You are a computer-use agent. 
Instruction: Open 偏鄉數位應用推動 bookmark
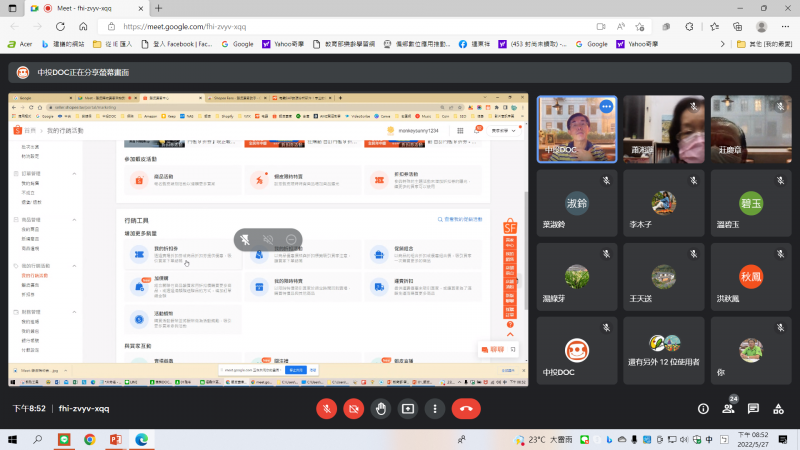point(417,44)
